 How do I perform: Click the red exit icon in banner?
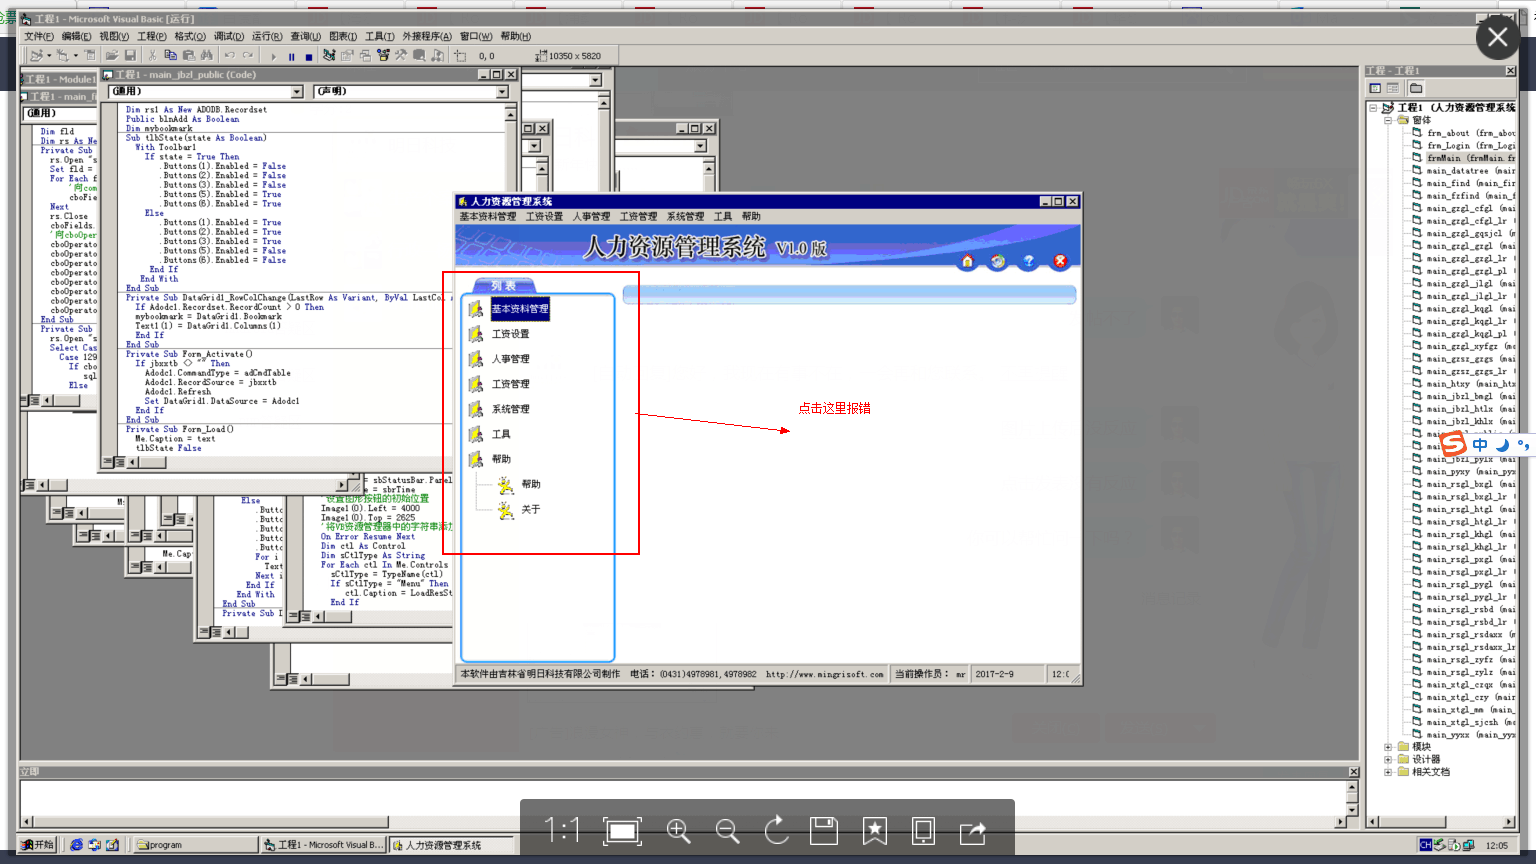tap(1060, 261)
